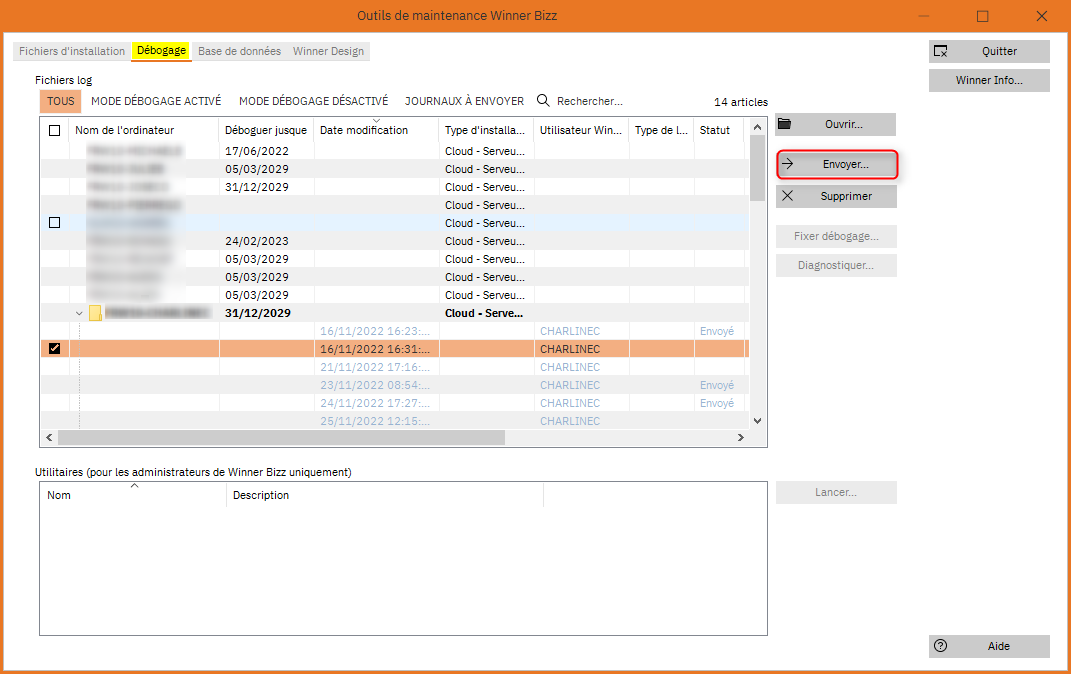Sort by Nom de l'ordinateur column
Screen dimensions: 1071x674
tap(143, 130)
